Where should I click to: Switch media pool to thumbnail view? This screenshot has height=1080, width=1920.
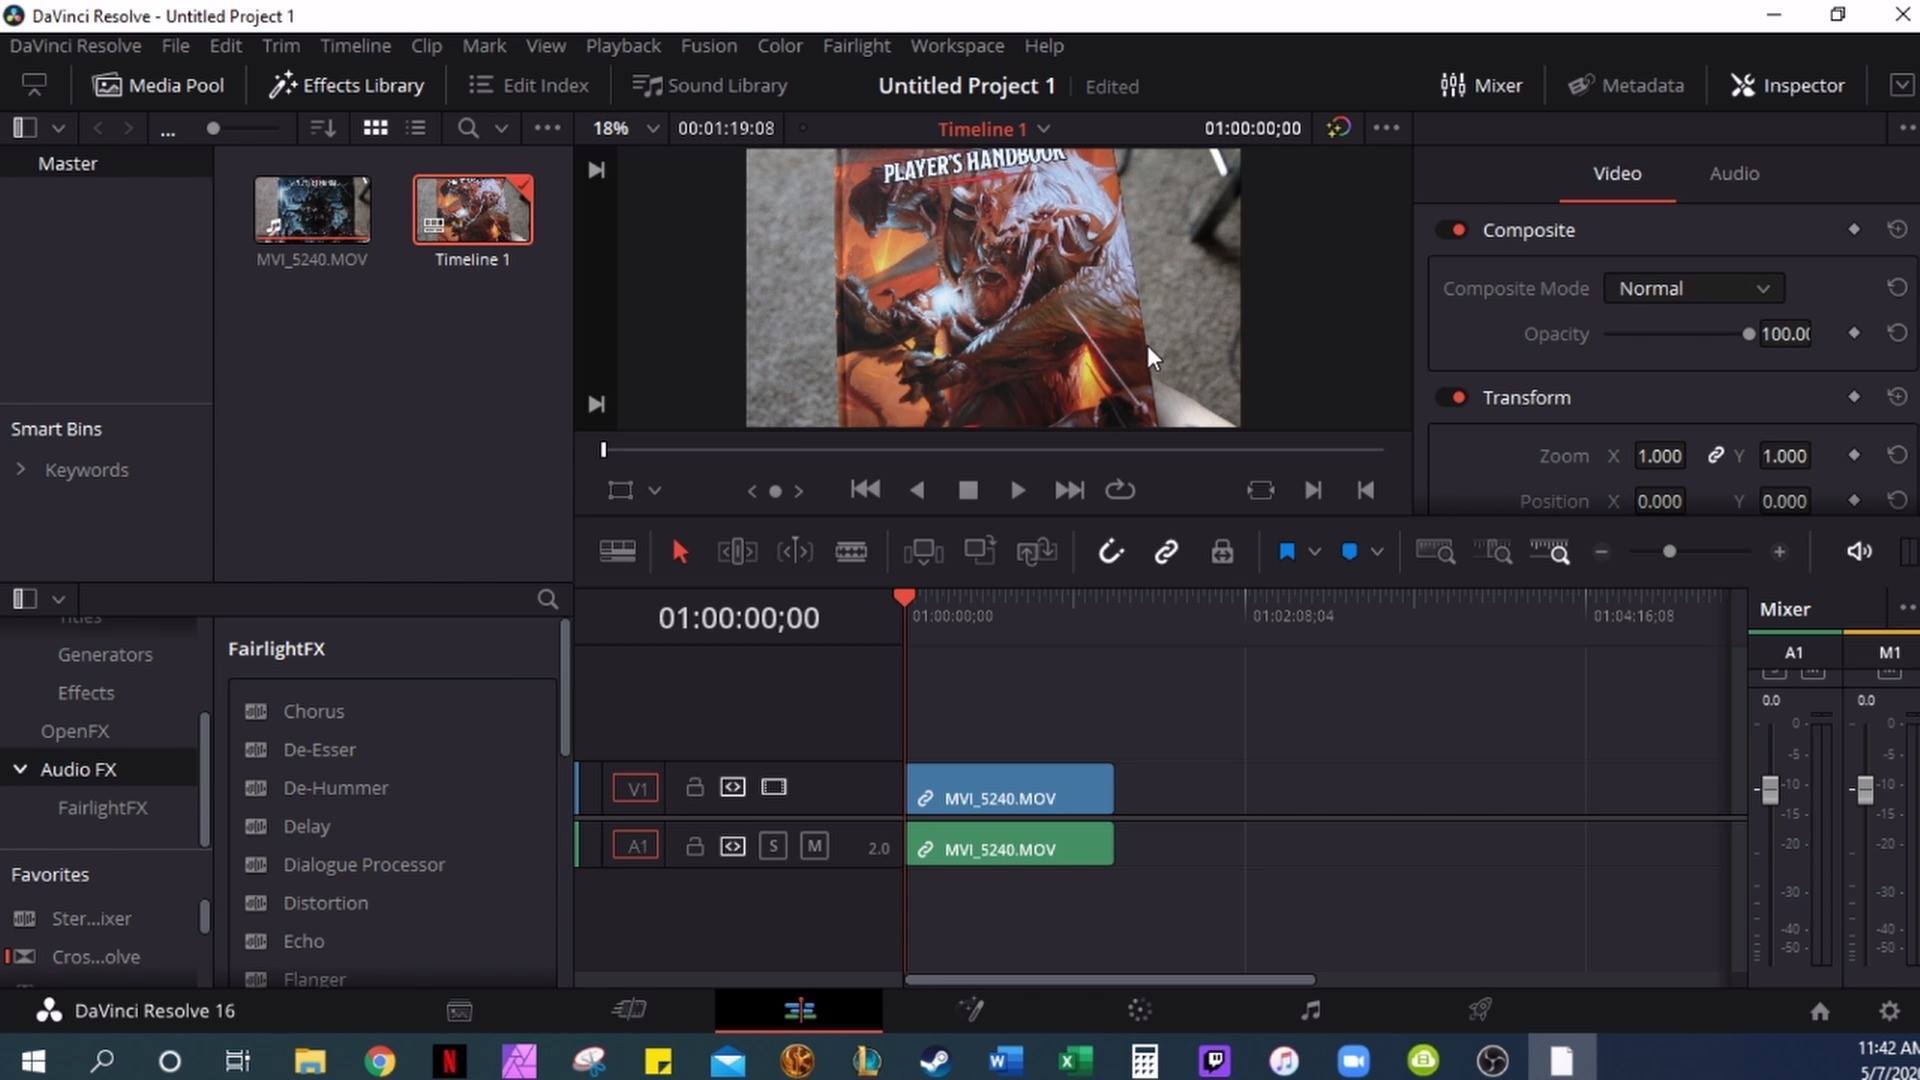(375, 128)
